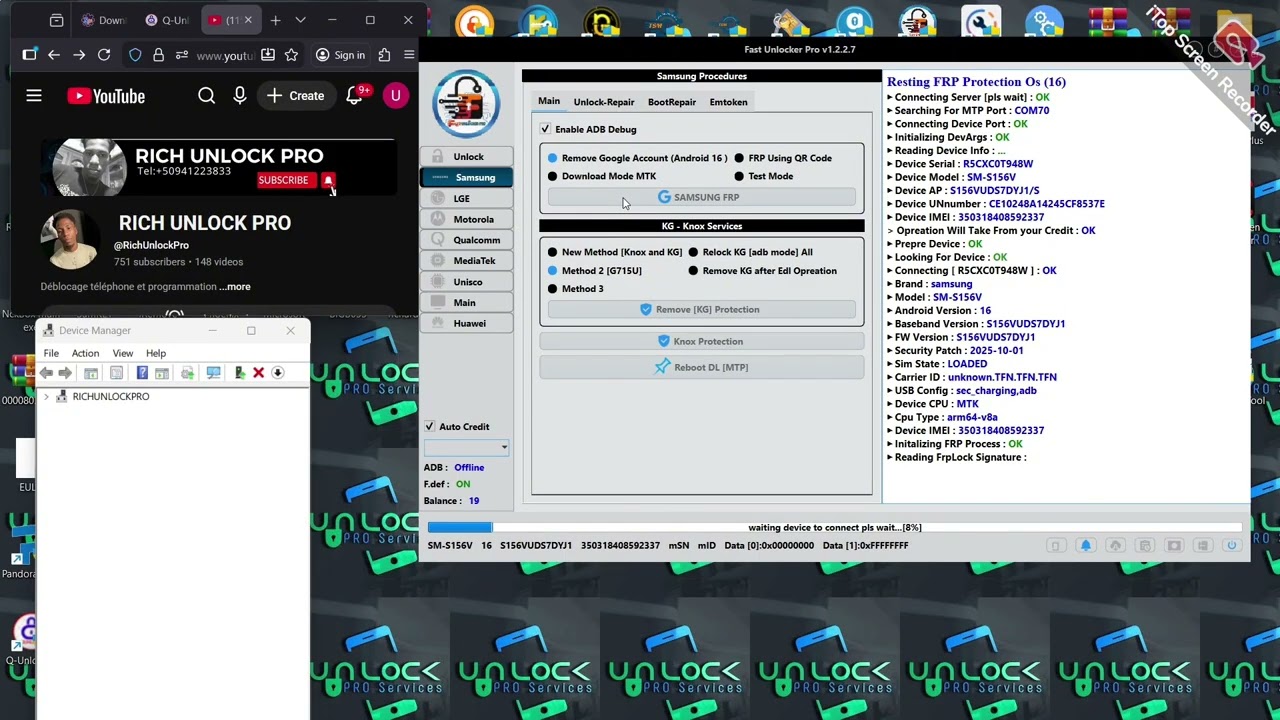Click the black down-arrow icon in Device Manager toolbar
This screenshot has width=1280, height=720.
278,373
